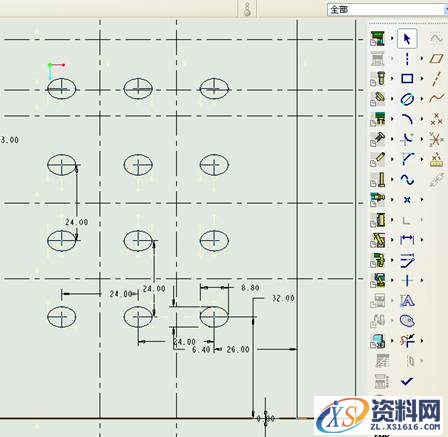
Task: Open the sketcher Palette tool
Action: (407, 321)
